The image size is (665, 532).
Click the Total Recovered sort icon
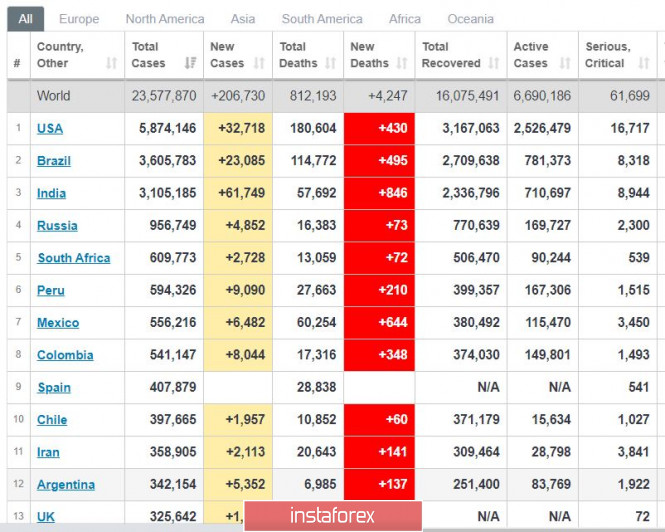(x=495, y=64)
